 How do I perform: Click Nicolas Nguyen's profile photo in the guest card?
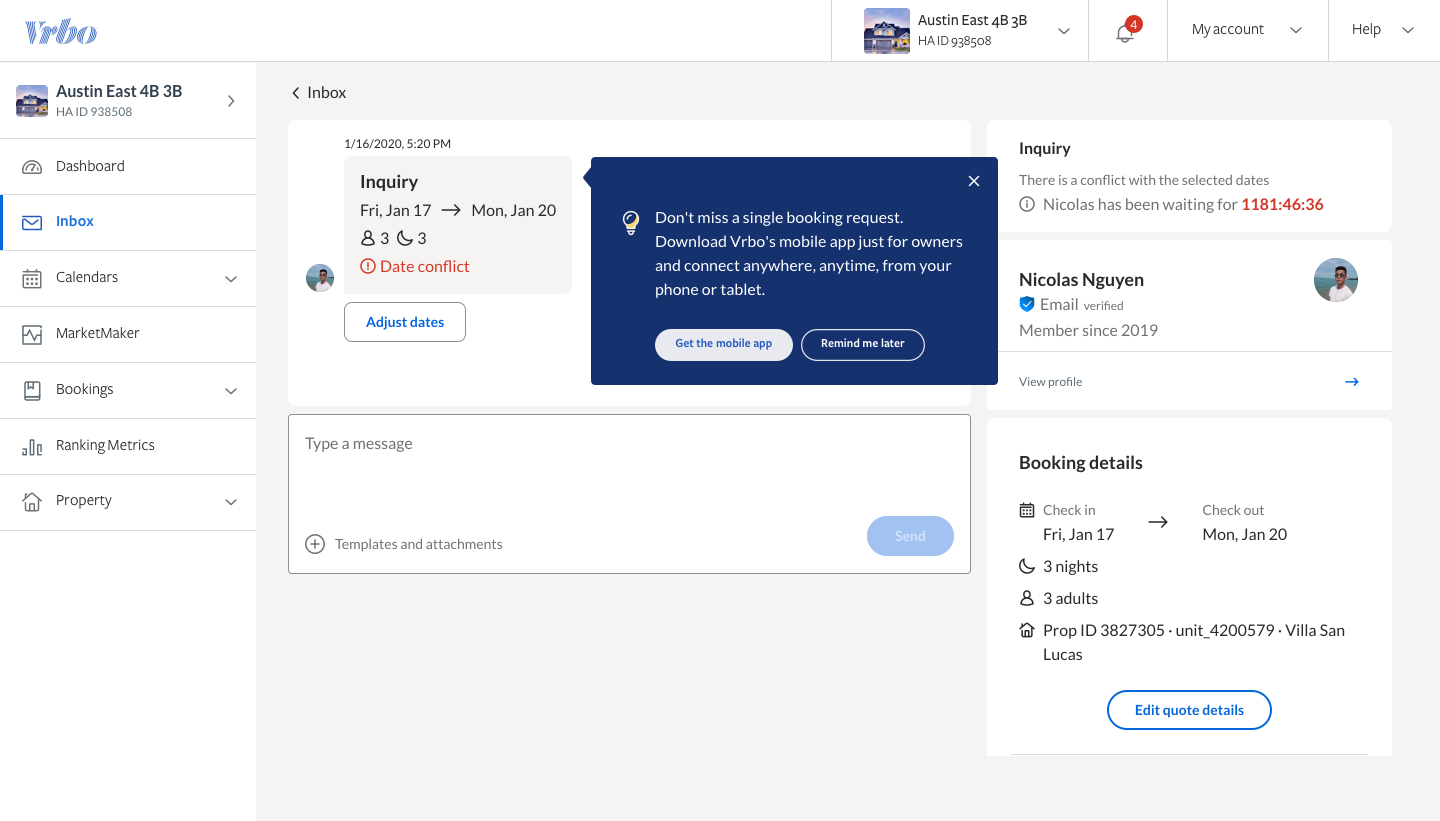point(1336,280)
